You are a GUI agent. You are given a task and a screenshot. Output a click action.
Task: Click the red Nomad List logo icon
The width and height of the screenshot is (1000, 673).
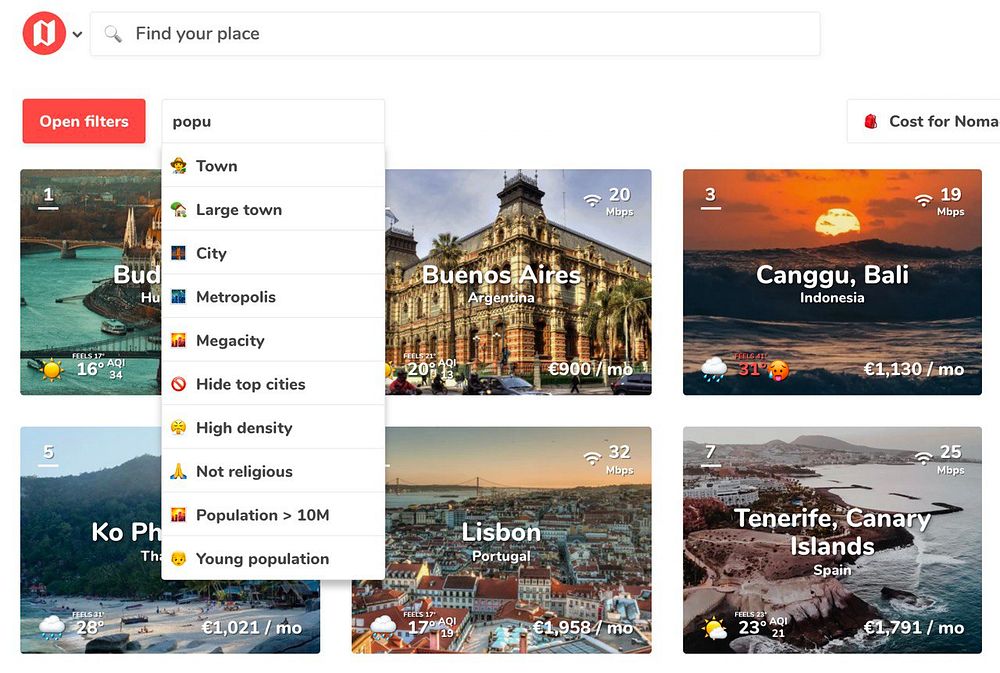(44, 33)
